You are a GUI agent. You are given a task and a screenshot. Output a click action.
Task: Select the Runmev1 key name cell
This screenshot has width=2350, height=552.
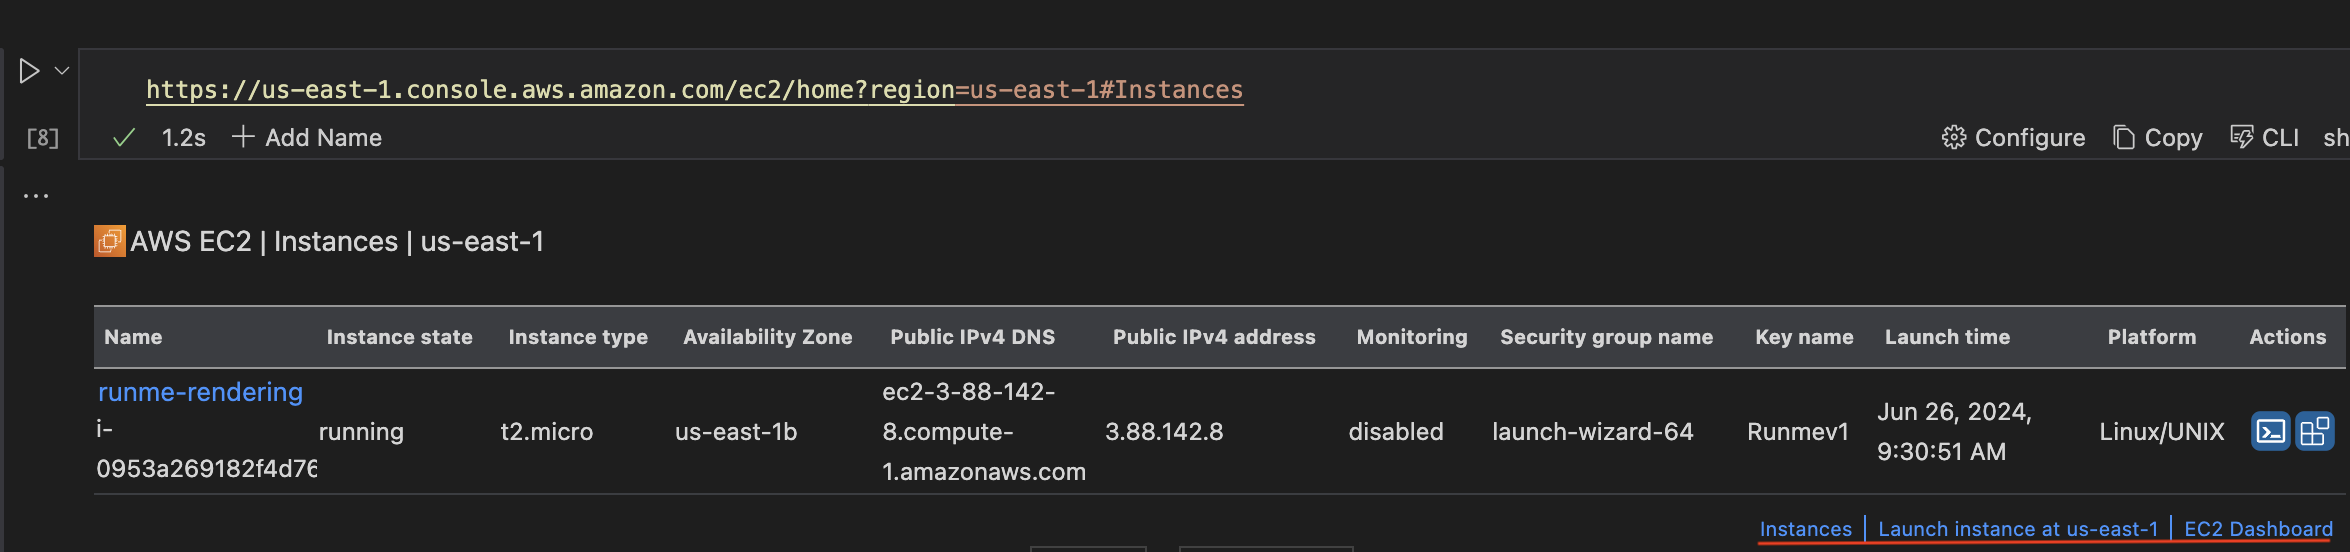1798,432
